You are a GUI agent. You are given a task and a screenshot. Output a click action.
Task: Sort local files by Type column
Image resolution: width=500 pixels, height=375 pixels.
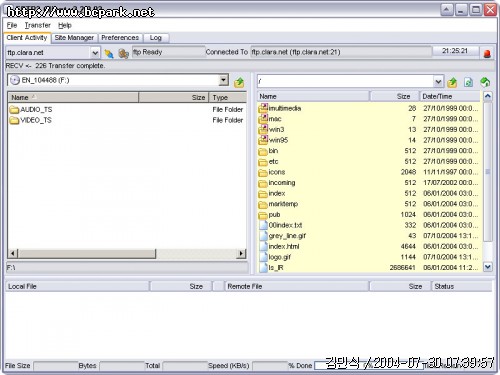pyautogui.click(x=228, y=97)
